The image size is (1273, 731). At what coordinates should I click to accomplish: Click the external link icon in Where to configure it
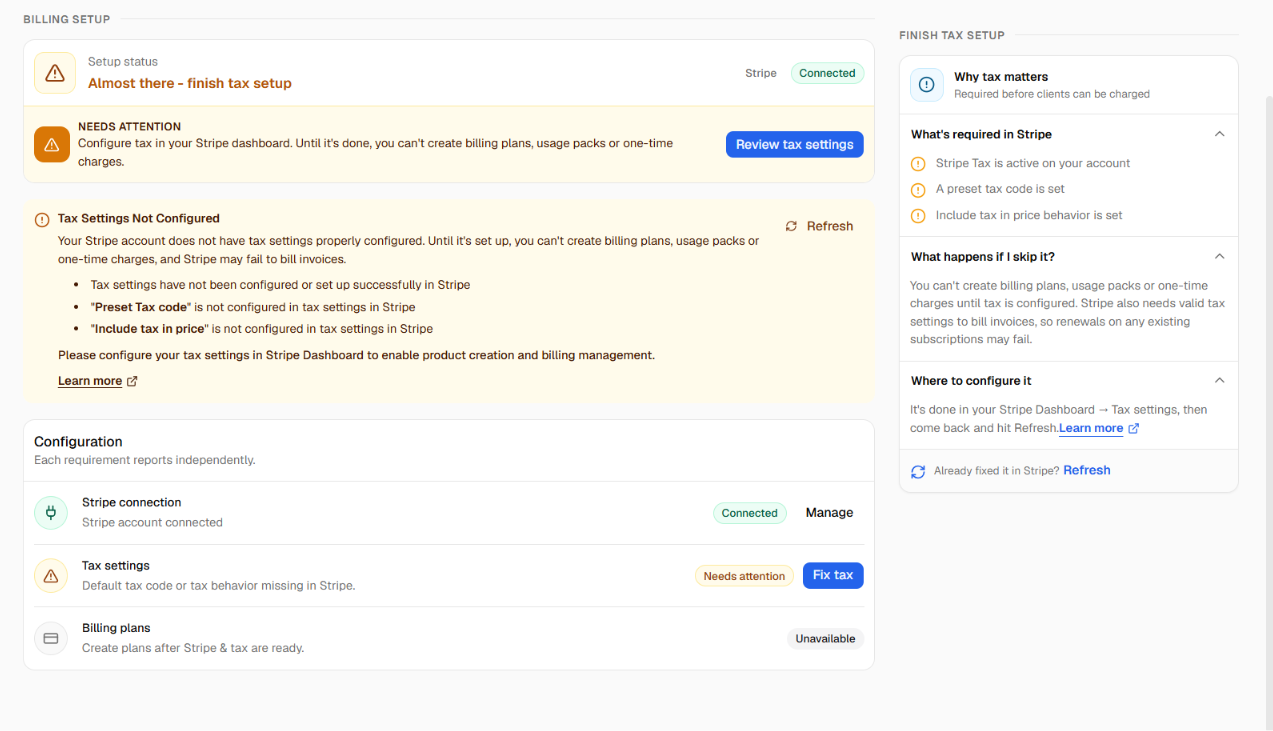click(x=1133, y=428)
